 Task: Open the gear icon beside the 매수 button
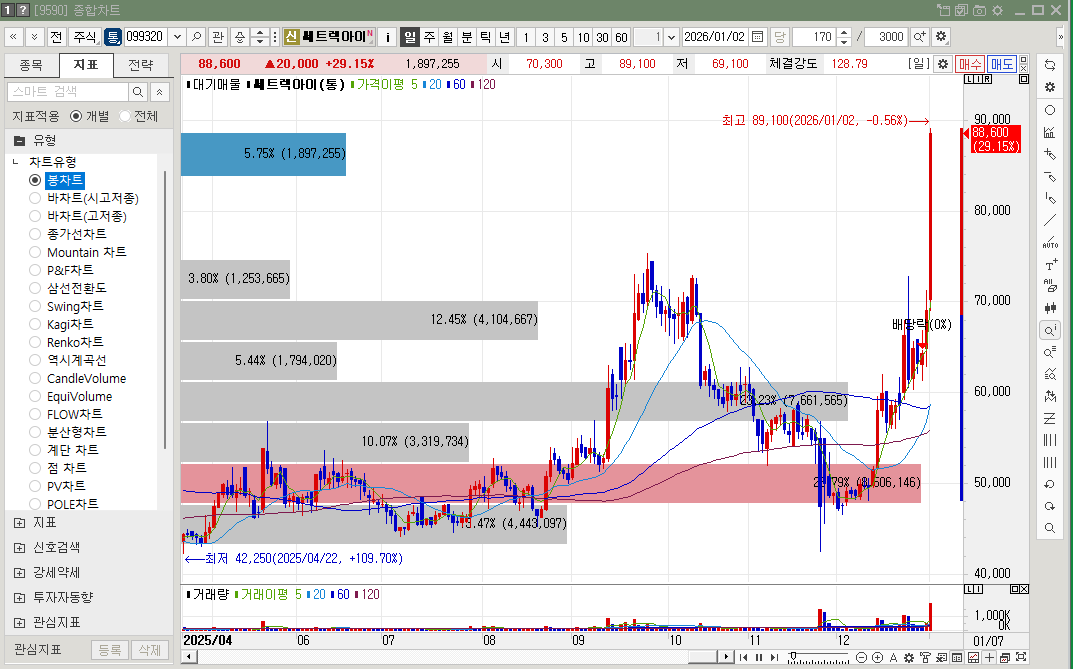pyautogui.click(x=943, y=64)
